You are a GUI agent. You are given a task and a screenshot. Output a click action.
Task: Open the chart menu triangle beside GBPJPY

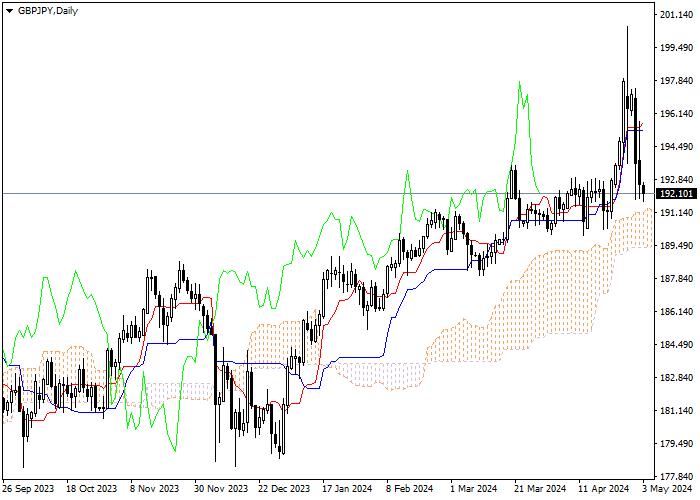click(9, 11)
